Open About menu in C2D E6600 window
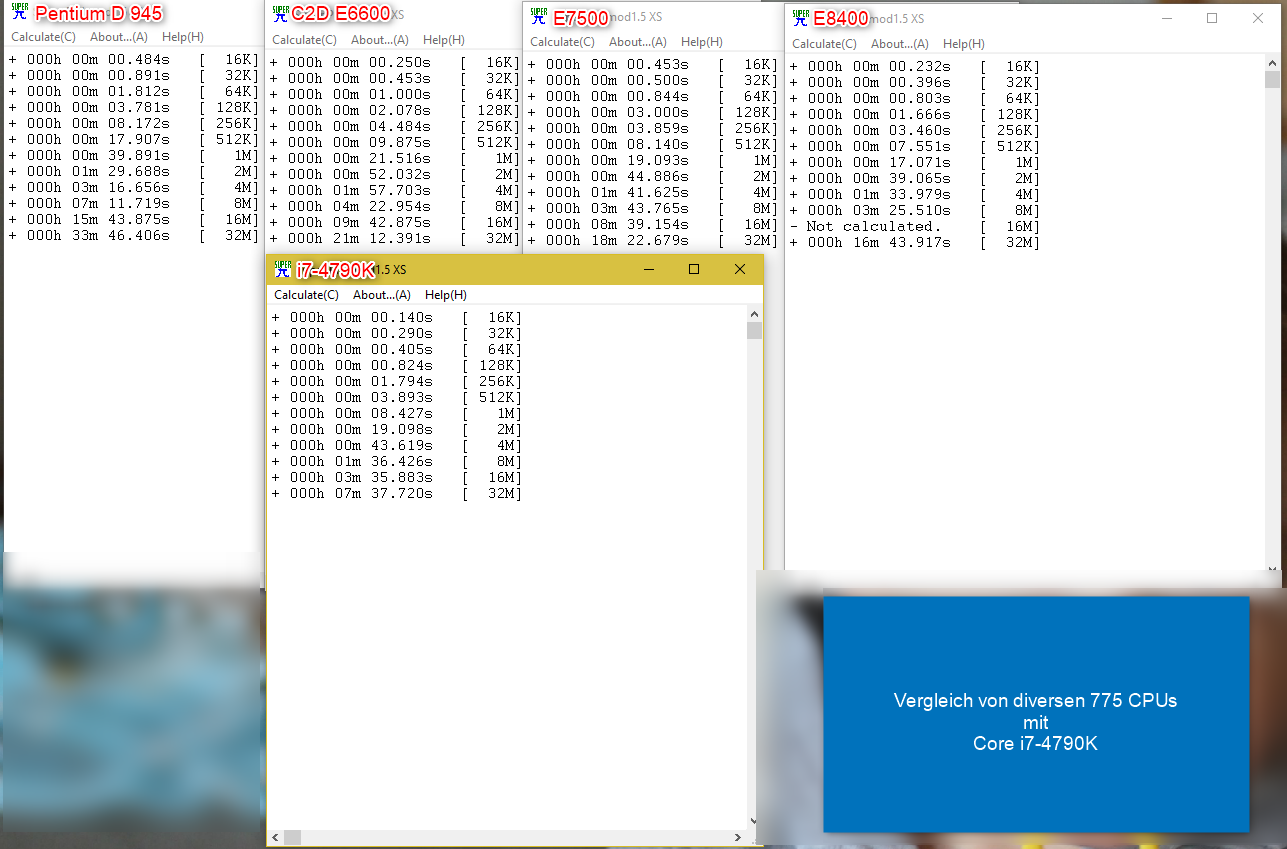 tap(380, 40)
